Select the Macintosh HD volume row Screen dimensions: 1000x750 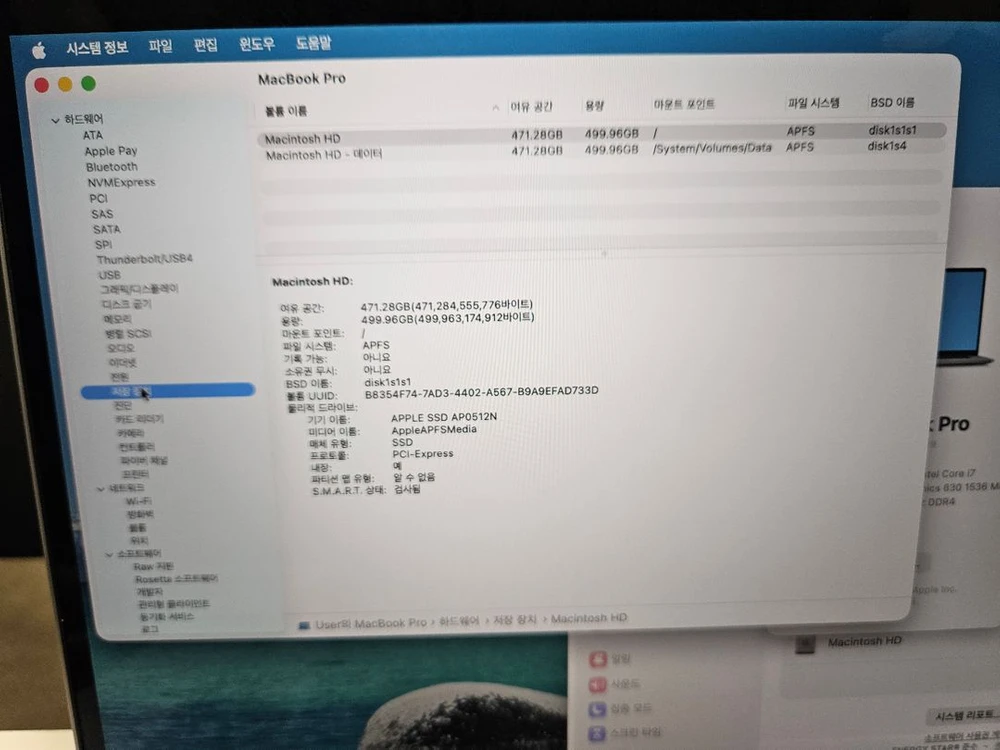pos(601,135)
